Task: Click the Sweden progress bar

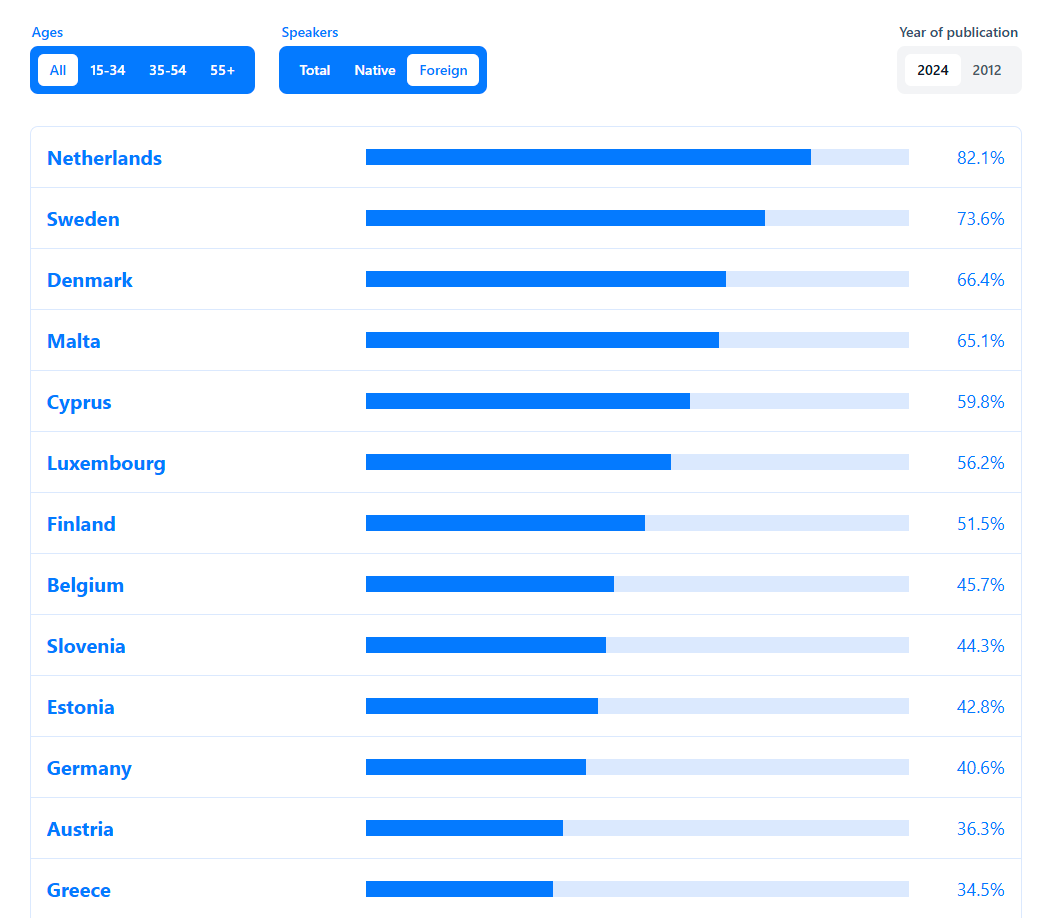Action: [637, 218]
